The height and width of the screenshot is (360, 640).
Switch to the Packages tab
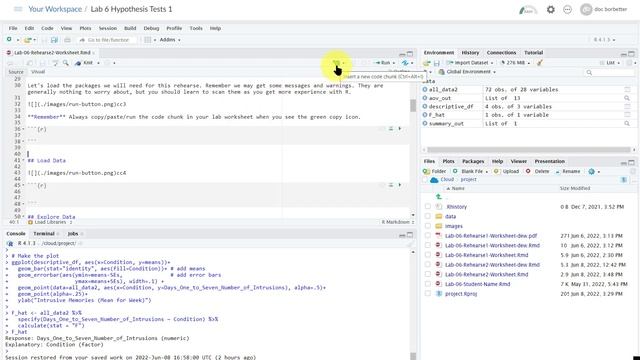473,161
